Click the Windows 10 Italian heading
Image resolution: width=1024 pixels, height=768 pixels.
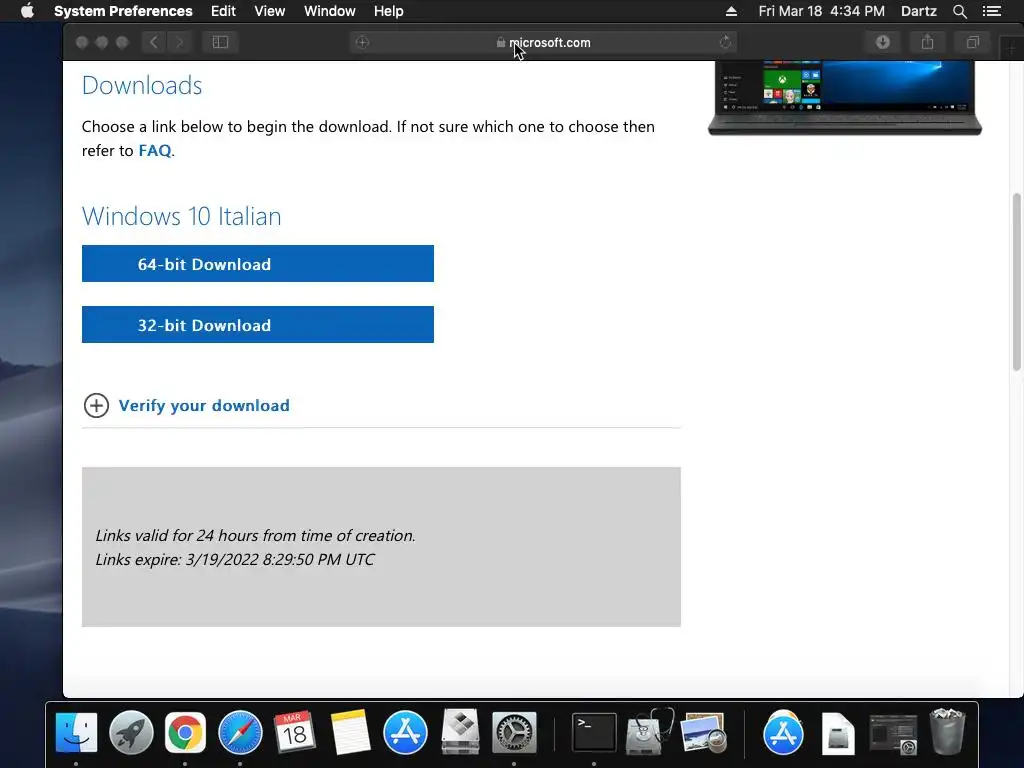point(182,216)
